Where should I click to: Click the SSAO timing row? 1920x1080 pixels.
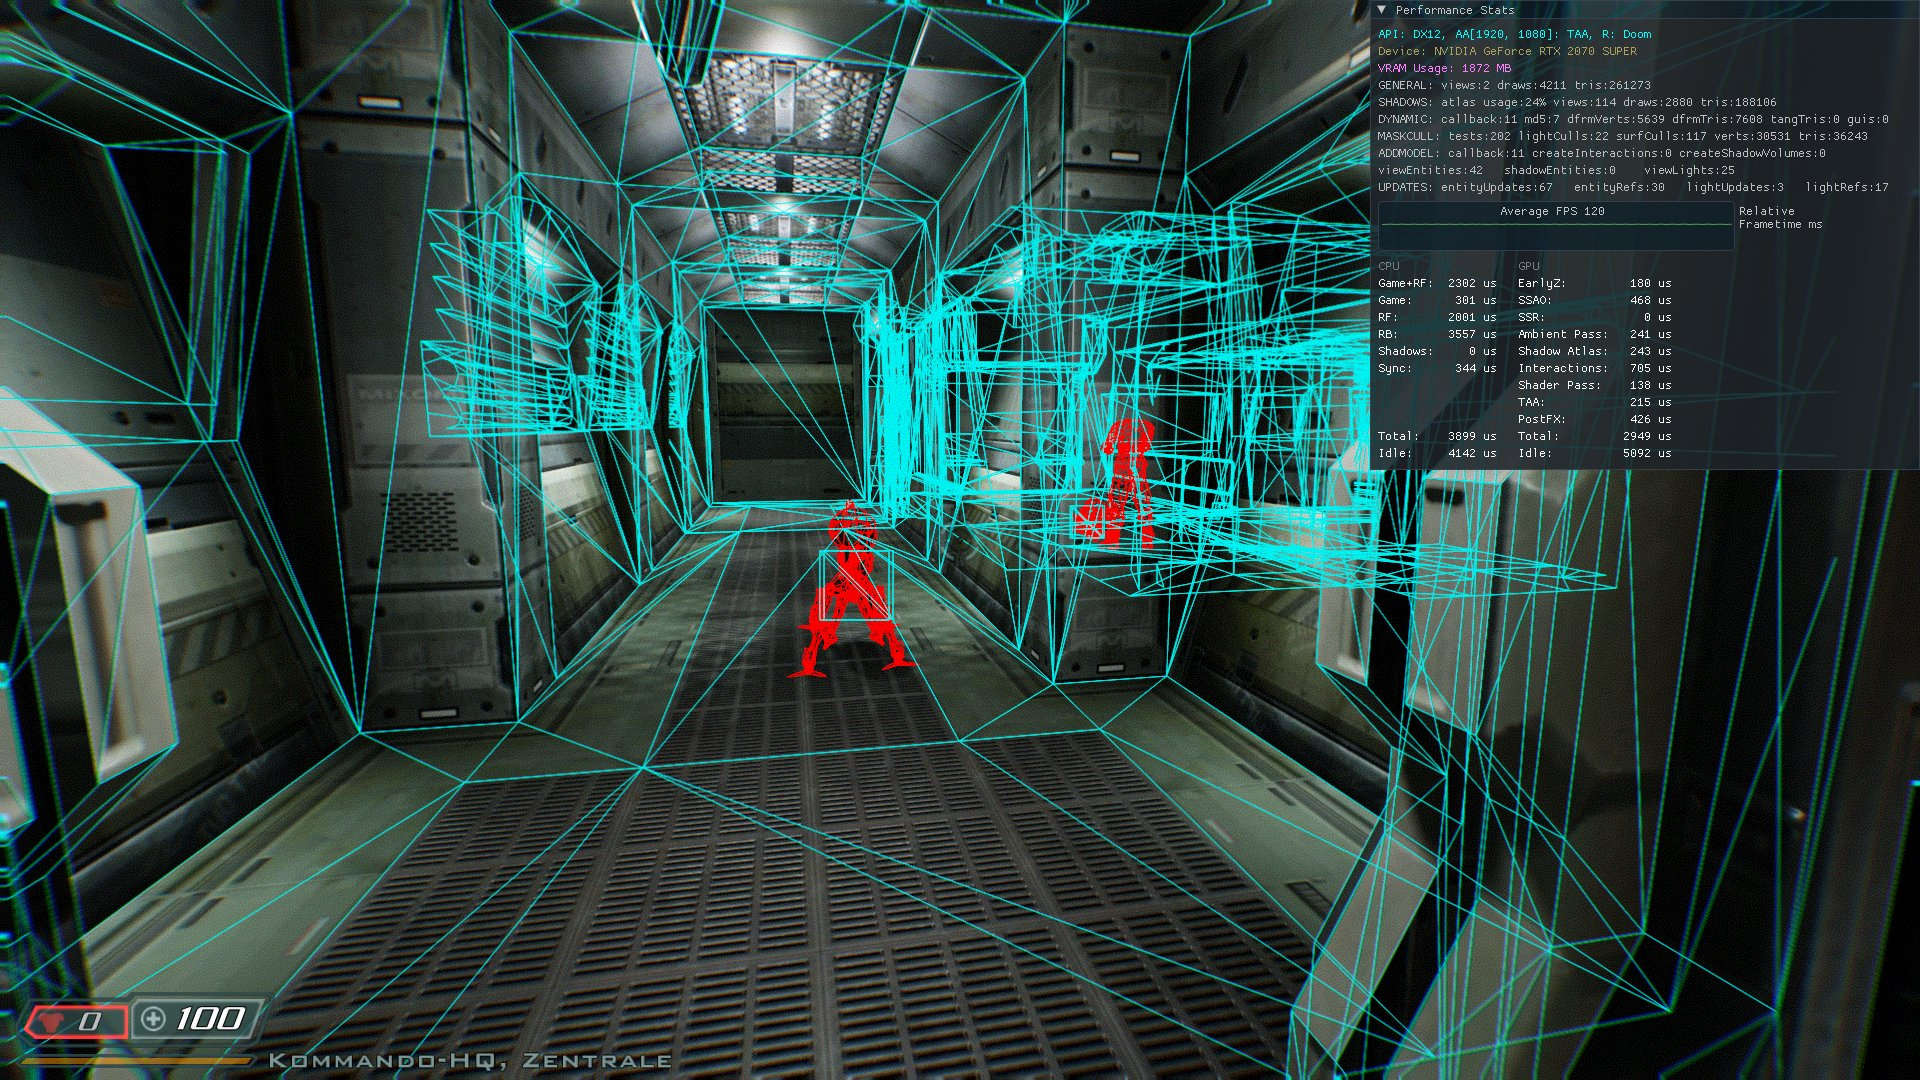[1593, 300]
